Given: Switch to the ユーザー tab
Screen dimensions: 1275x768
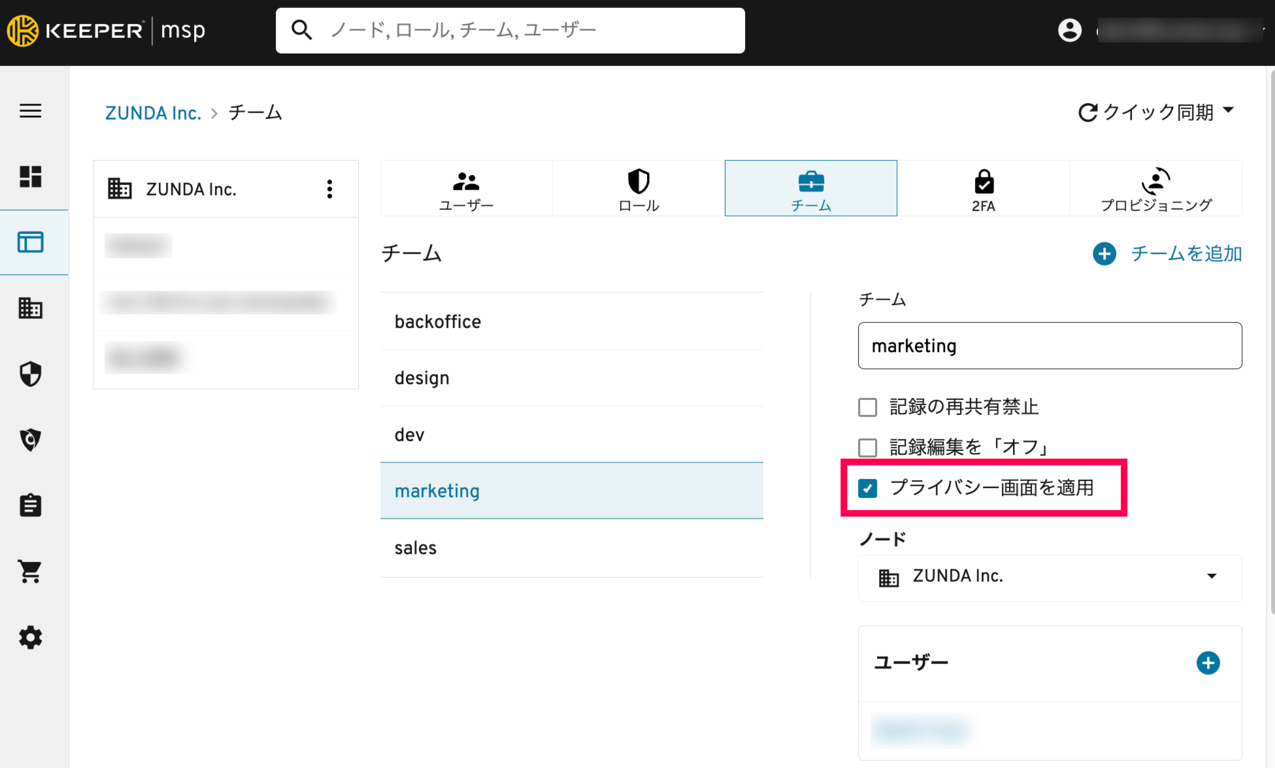Looking at the screenshot, I should 466,189.
